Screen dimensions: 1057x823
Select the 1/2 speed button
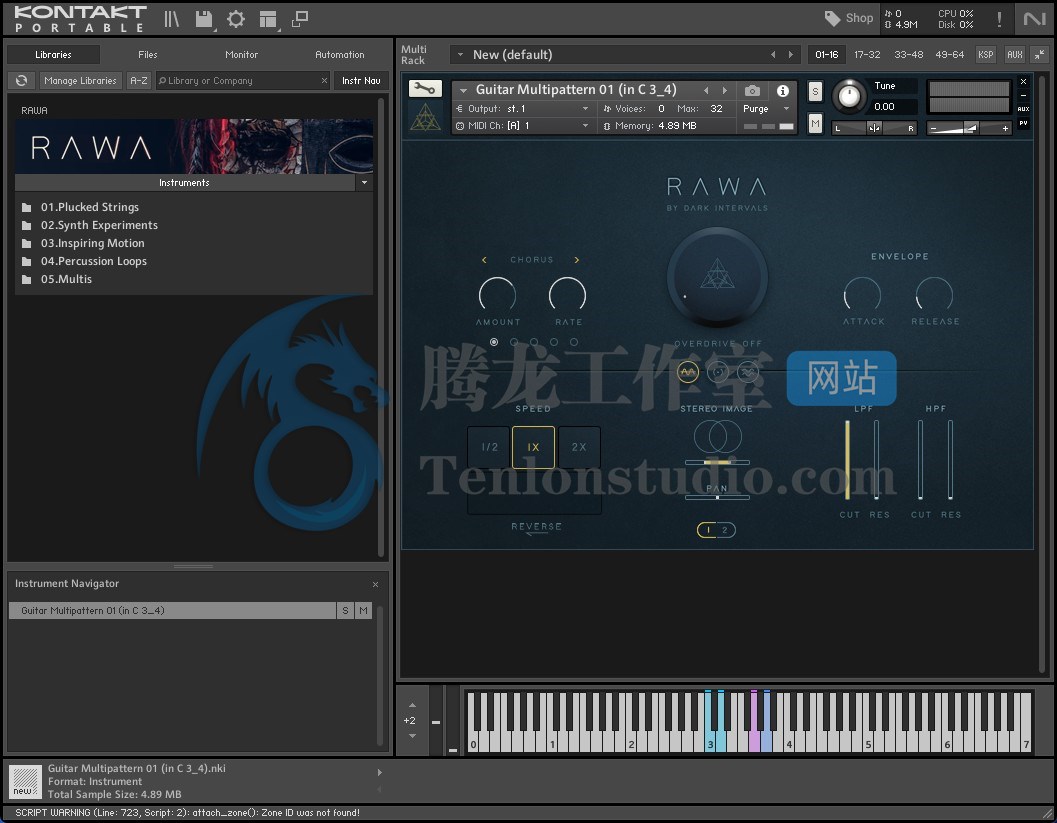pyautogui.click(x=489, y=447)
